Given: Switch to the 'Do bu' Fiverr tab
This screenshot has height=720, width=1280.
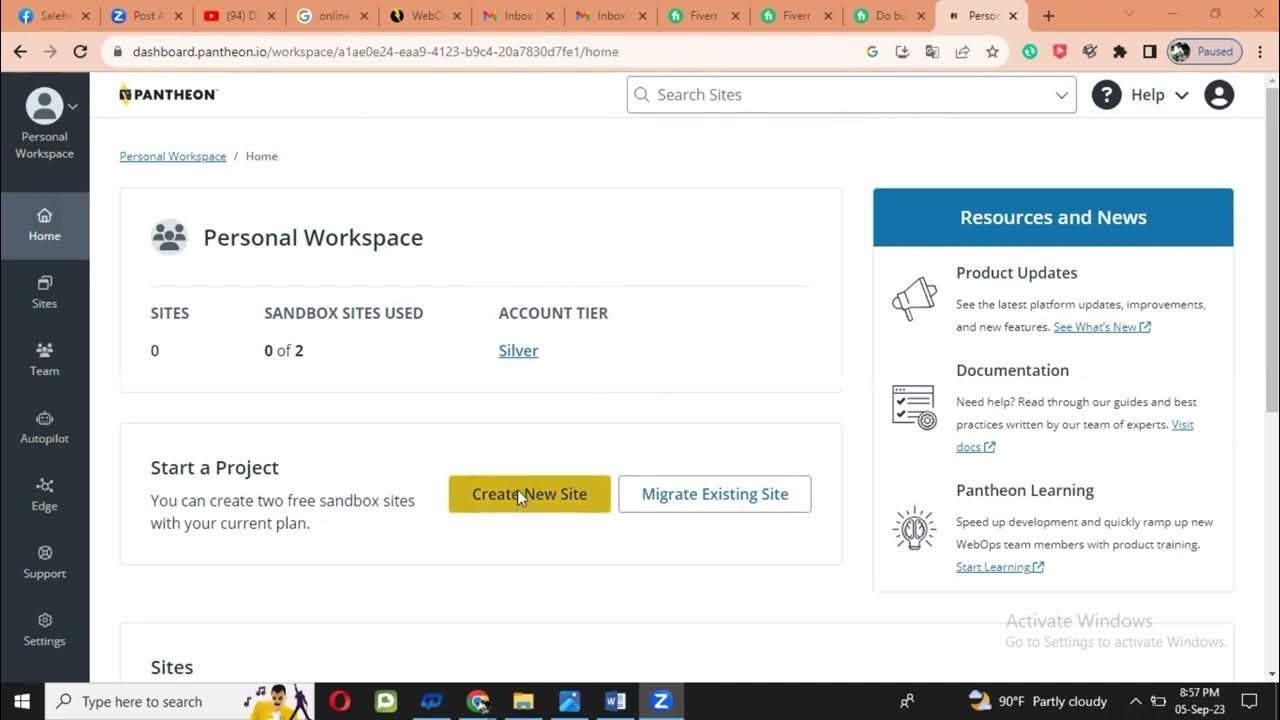Looking at the screenshot, I should pyautogui.click(x=888, y=16).
